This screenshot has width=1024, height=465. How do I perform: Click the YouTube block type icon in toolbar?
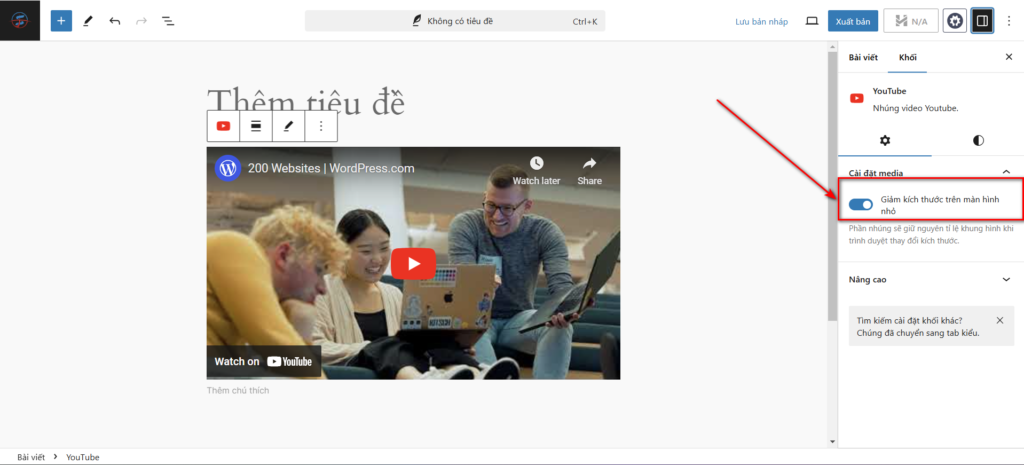pyautogui.click(x=223, y=126)
